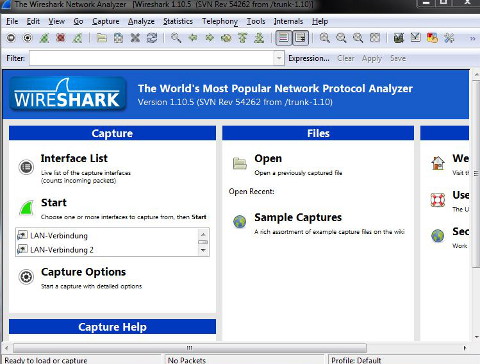Jump to the first packet icon
The height and width of the screenshot is (364, 480).
(242, 38)
